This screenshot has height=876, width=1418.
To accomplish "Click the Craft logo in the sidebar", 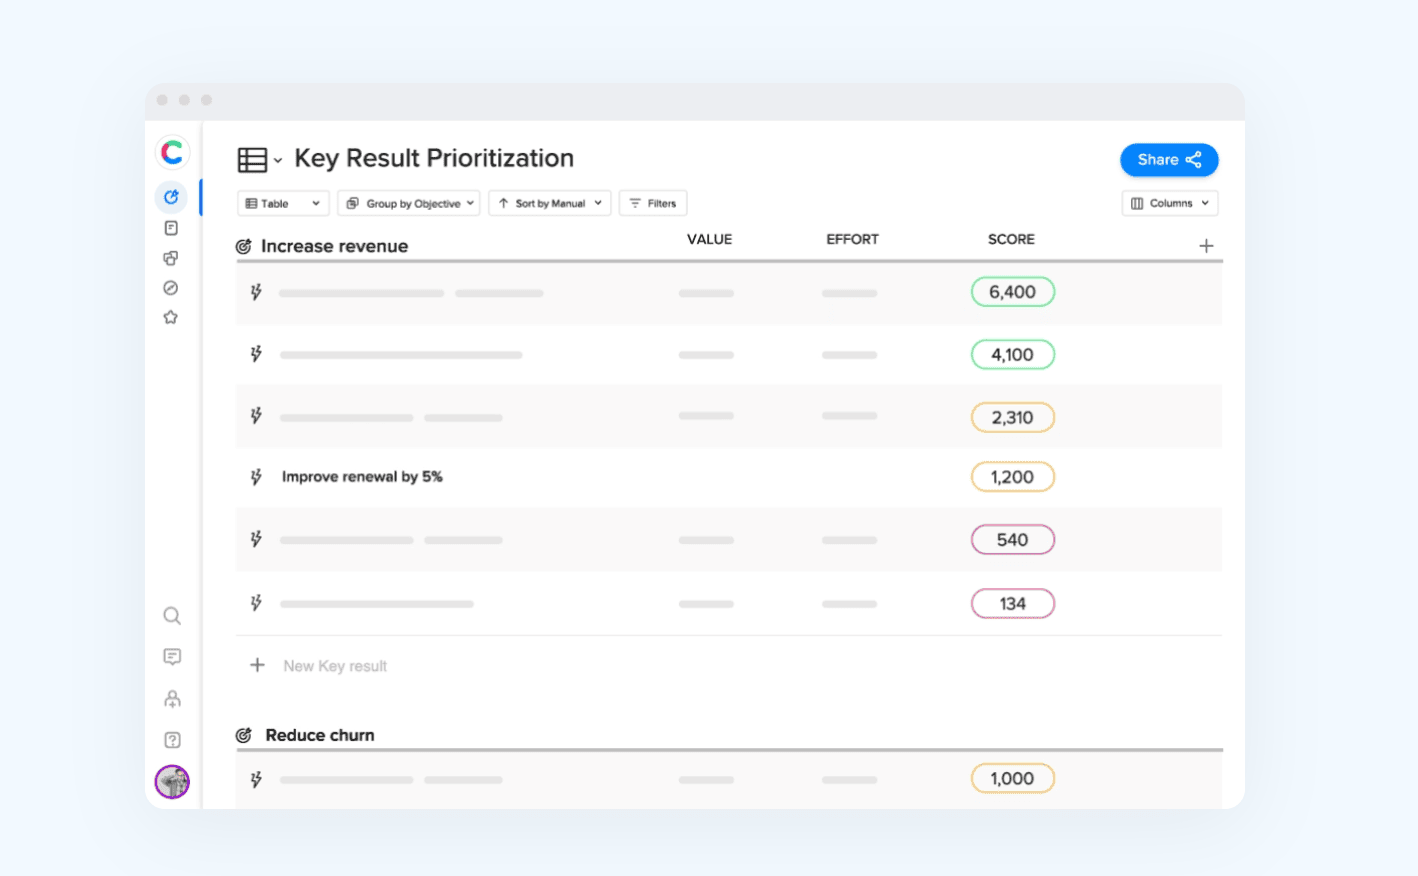I will (172, 152).
